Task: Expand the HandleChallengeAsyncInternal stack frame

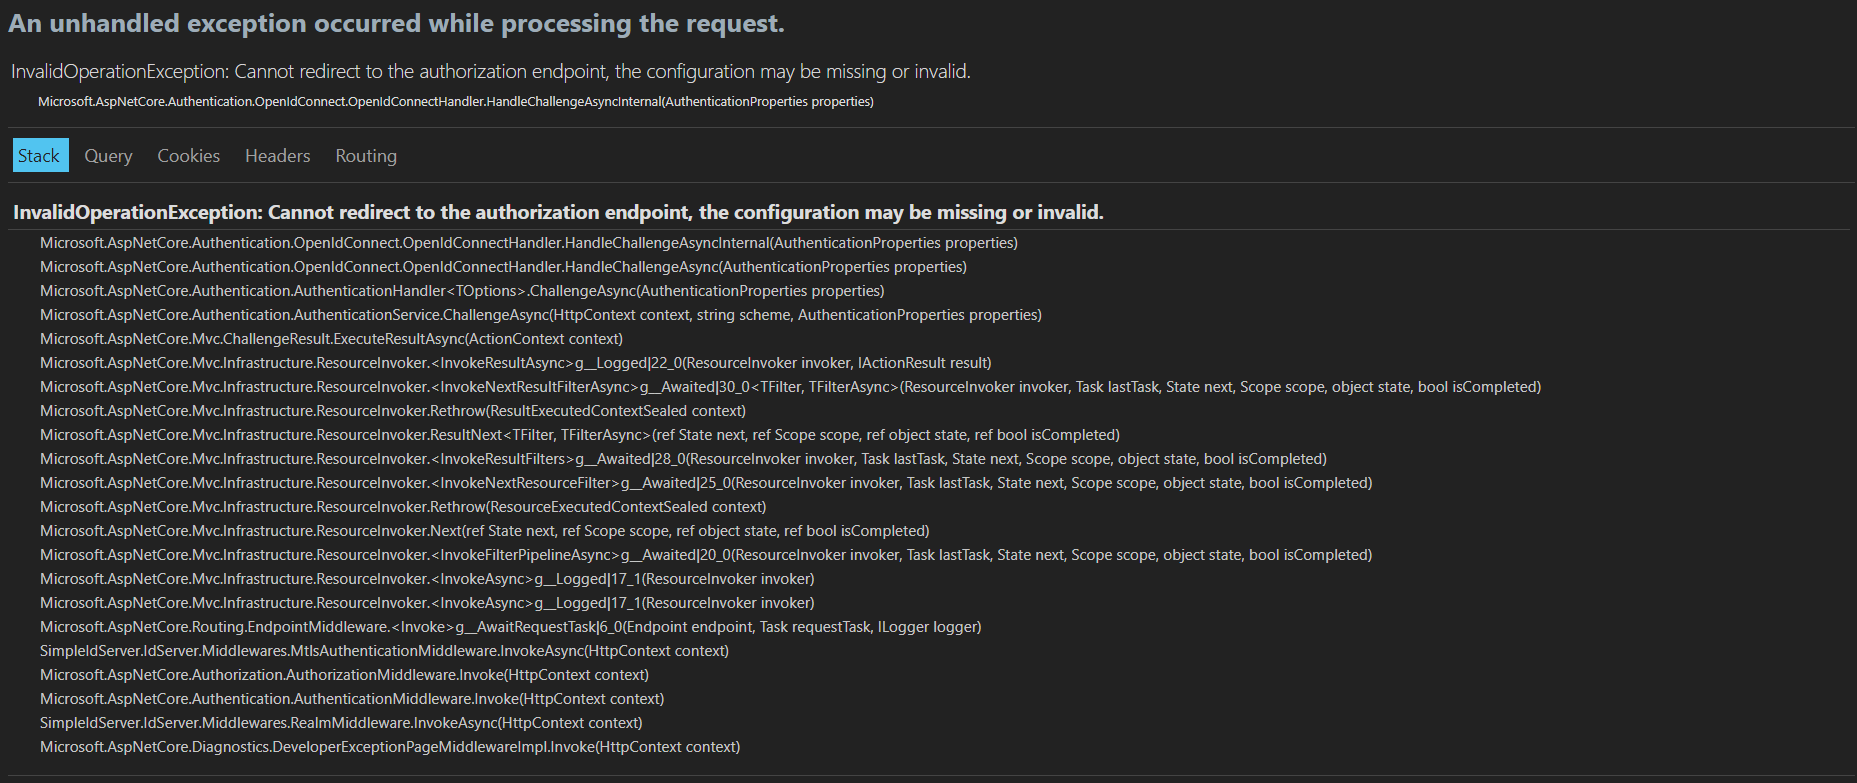Action: click(528, 242)
